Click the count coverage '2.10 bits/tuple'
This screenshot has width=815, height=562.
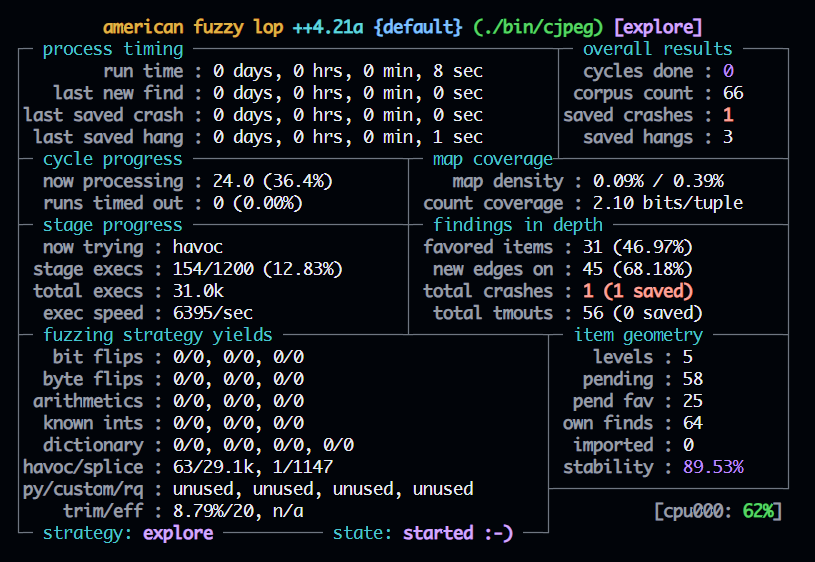[x=668, y=203]
